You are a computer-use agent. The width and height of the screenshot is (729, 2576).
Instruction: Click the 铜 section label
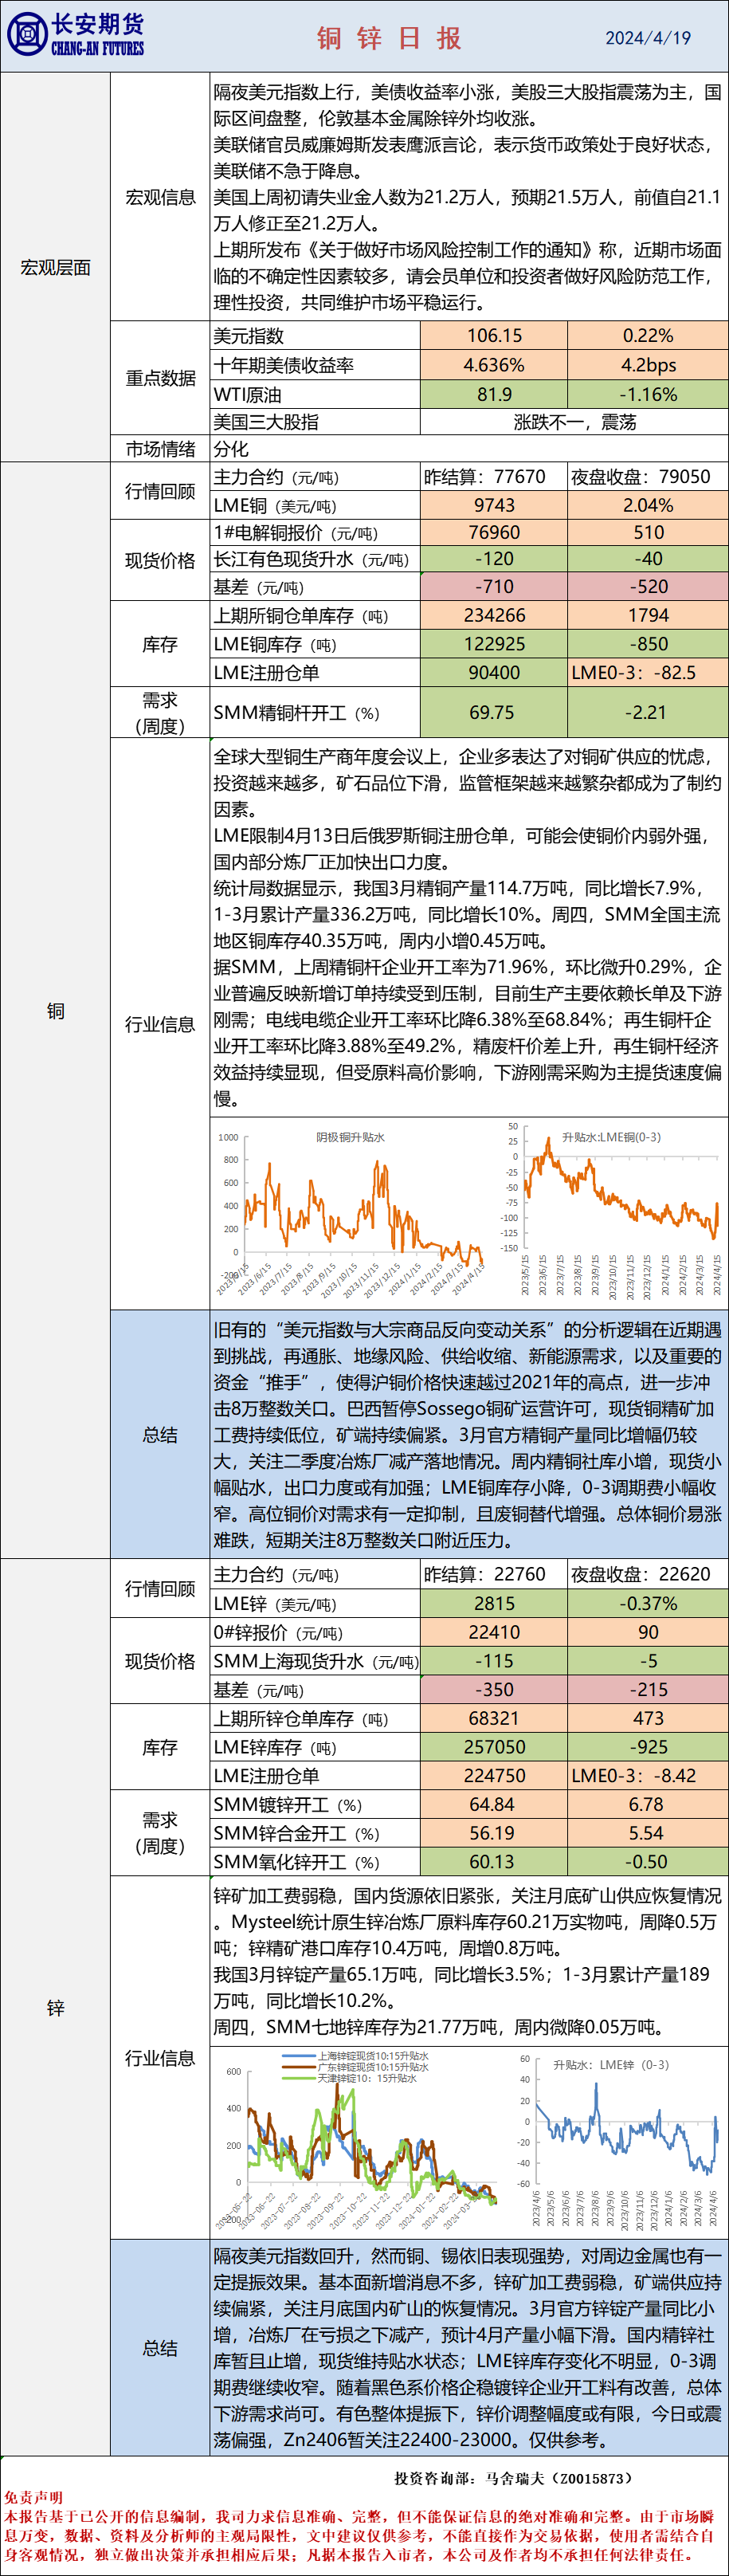(56, 1011)
